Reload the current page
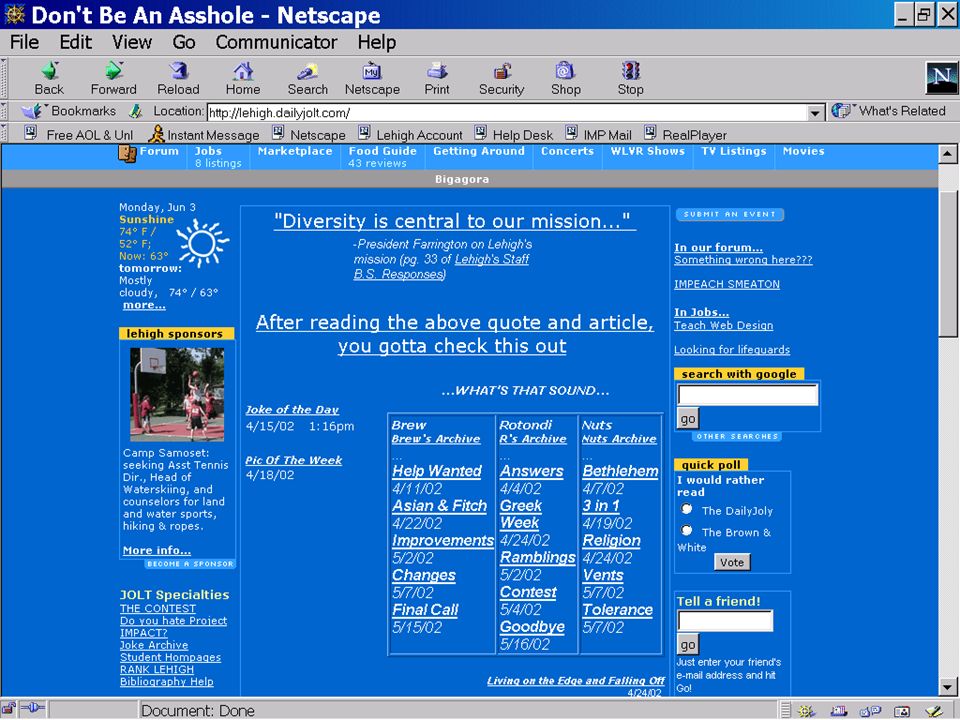Screen dimensions: 960x720 click(178, 78)
